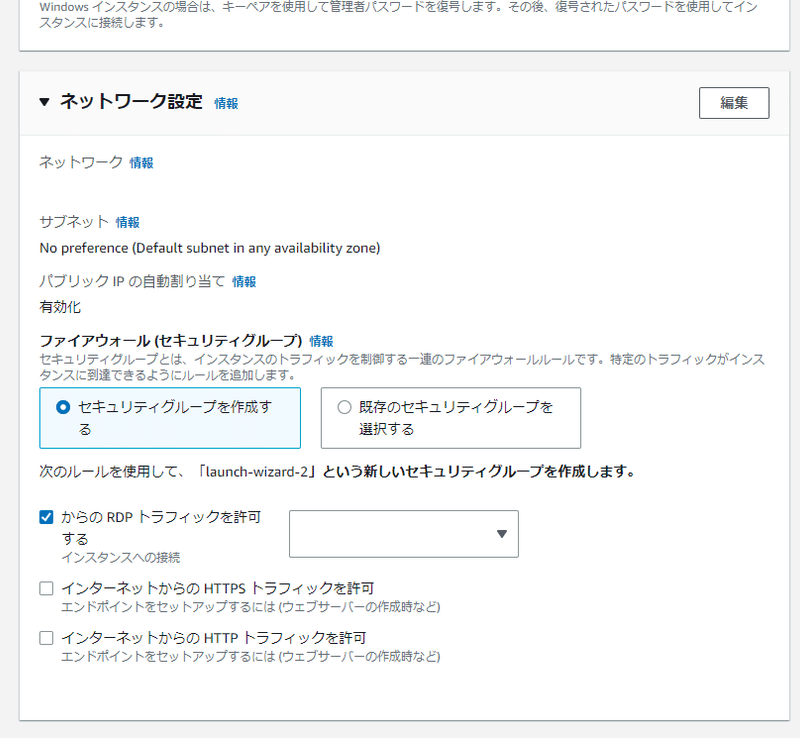Click the パブリック IP の自動割り当て label
This screenshot has height=738, width=800.
point(132,281)
